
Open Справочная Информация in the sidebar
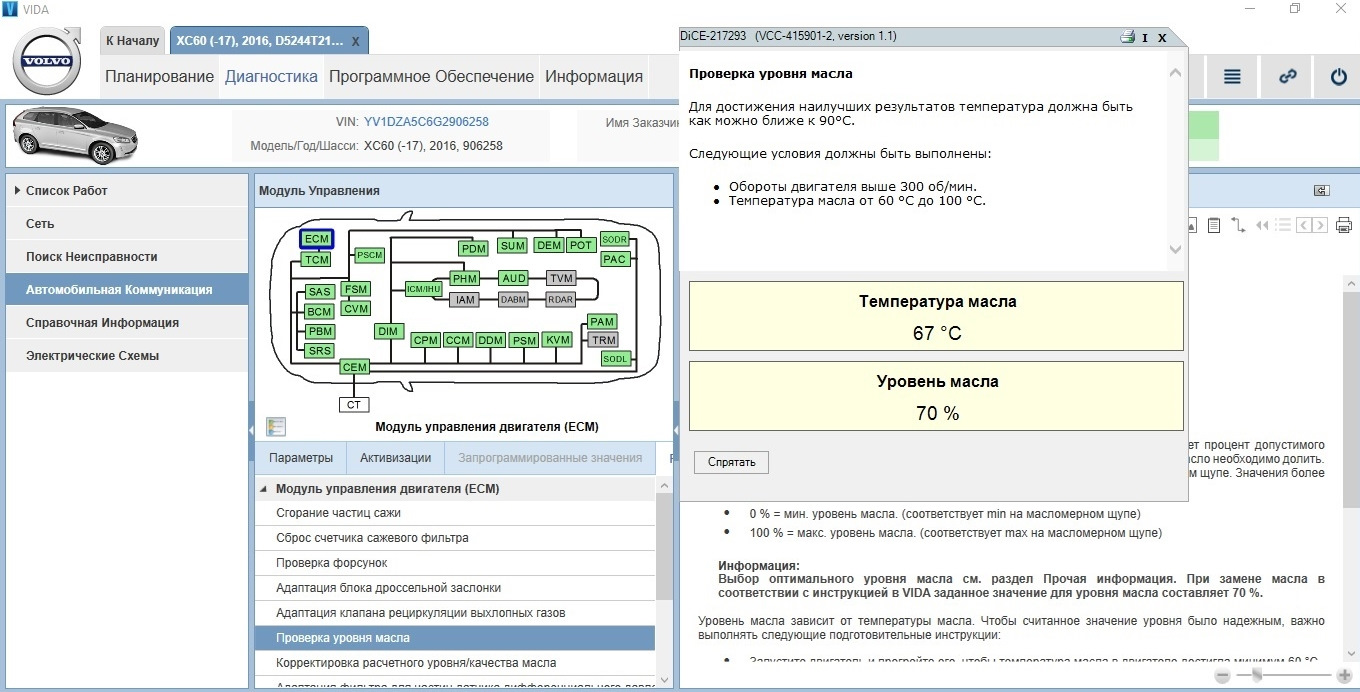(127, 323)
